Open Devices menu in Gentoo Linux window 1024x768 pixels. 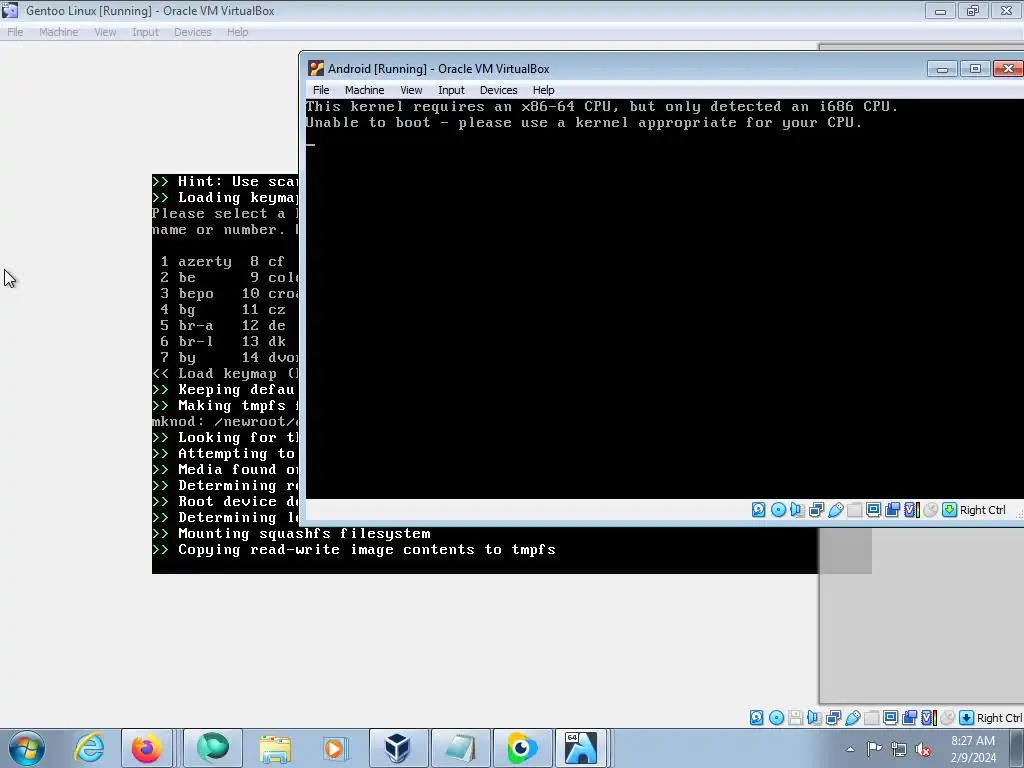(193, 32)
